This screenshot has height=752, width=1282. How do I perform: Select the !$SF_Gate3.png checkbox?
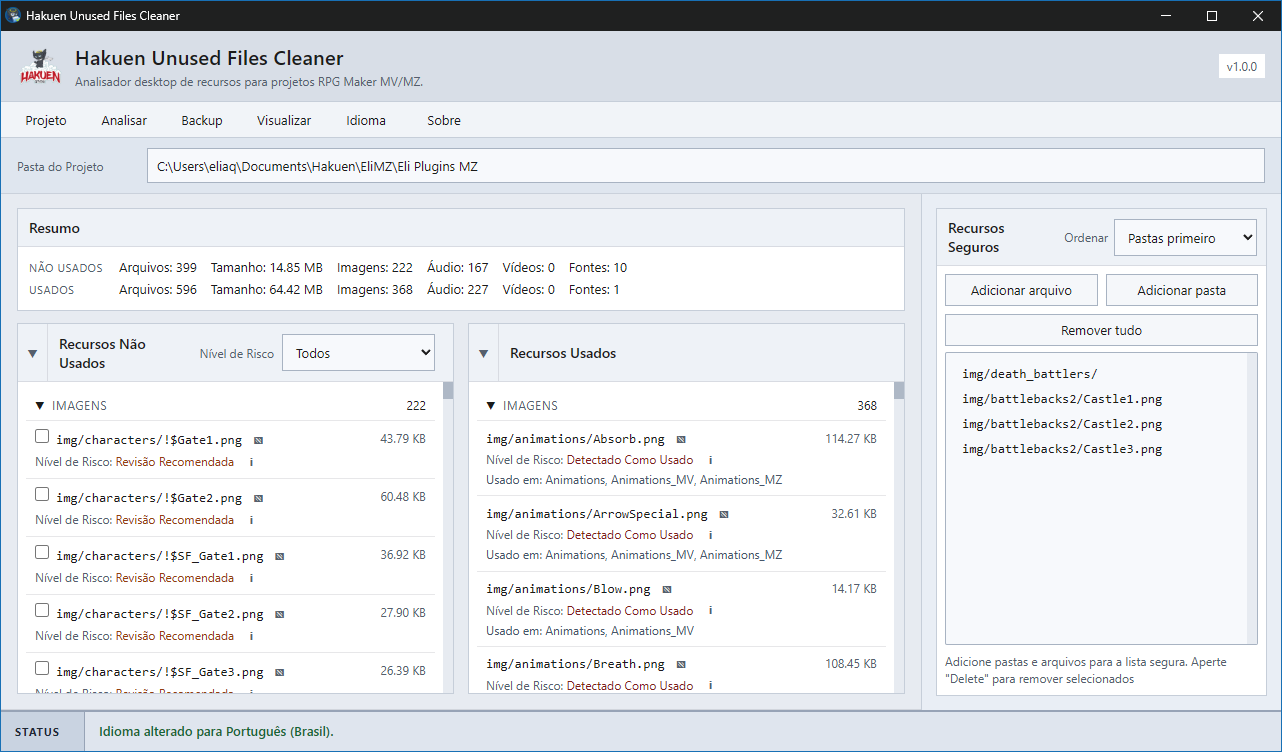pyautogui.click(x=42, y=668)
